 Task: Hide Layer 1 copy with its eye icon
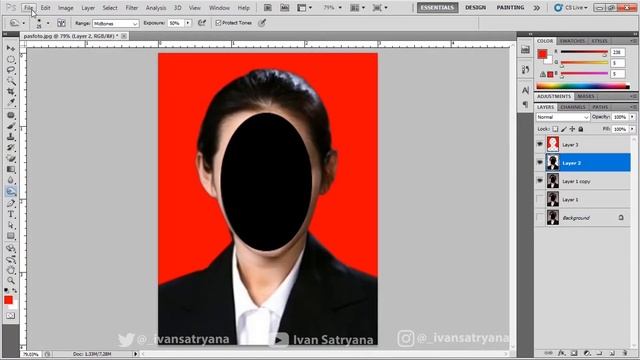tap(540, 181)
